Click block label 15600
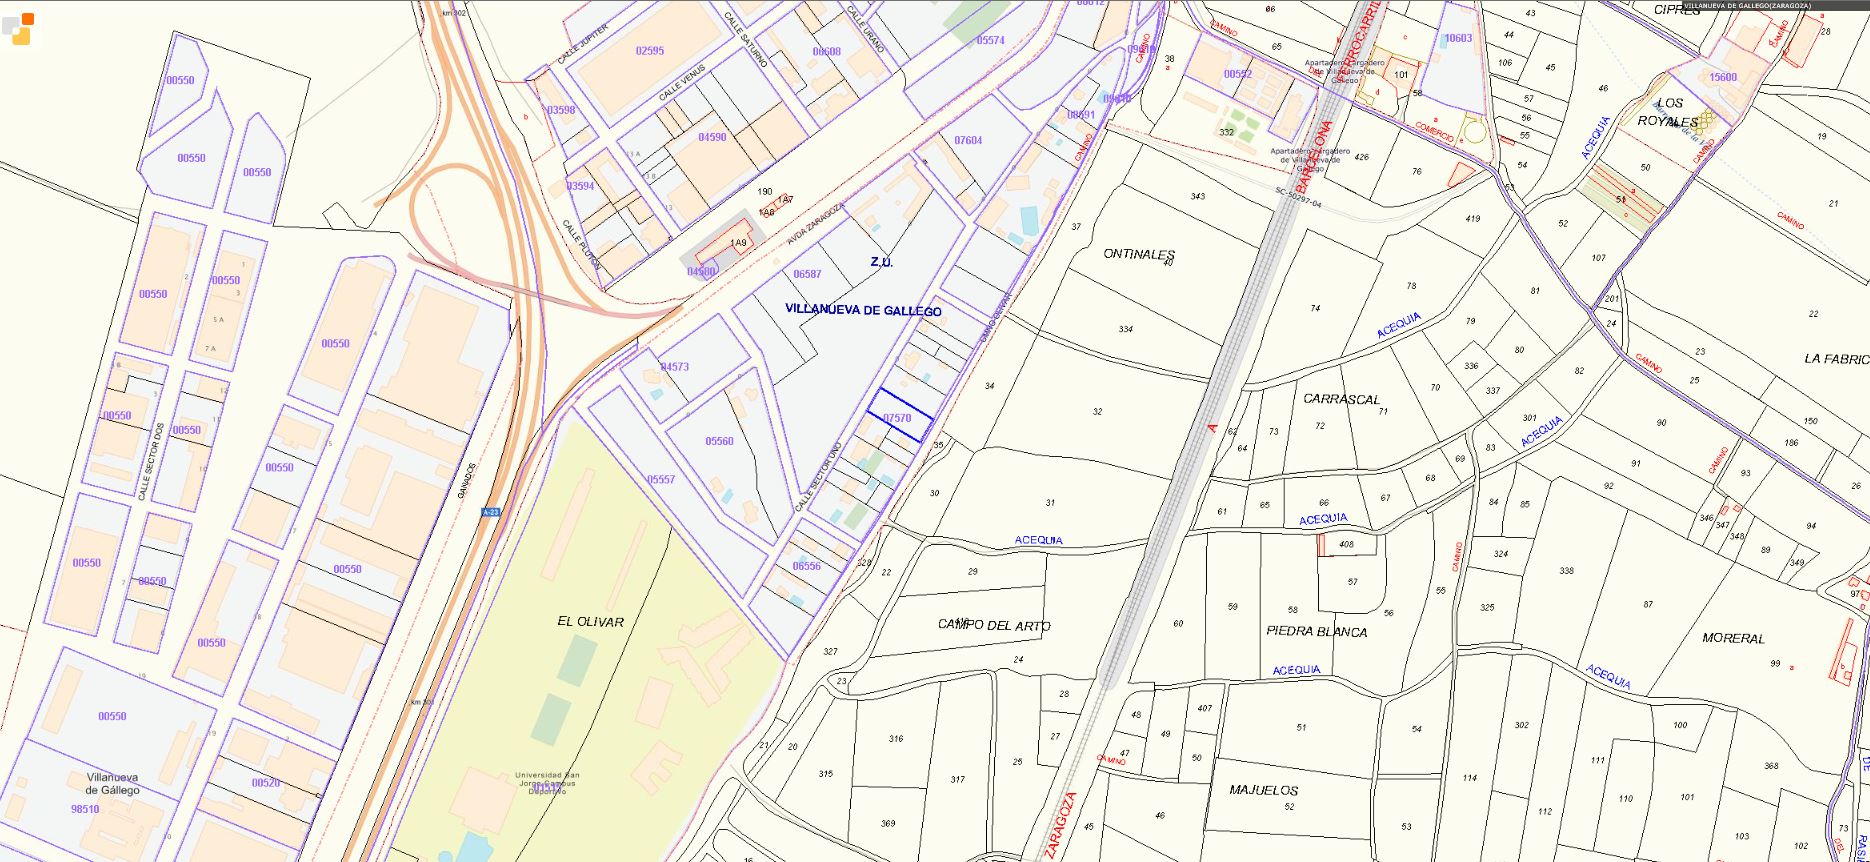The image size is (1870, 862). point(1723,77)
